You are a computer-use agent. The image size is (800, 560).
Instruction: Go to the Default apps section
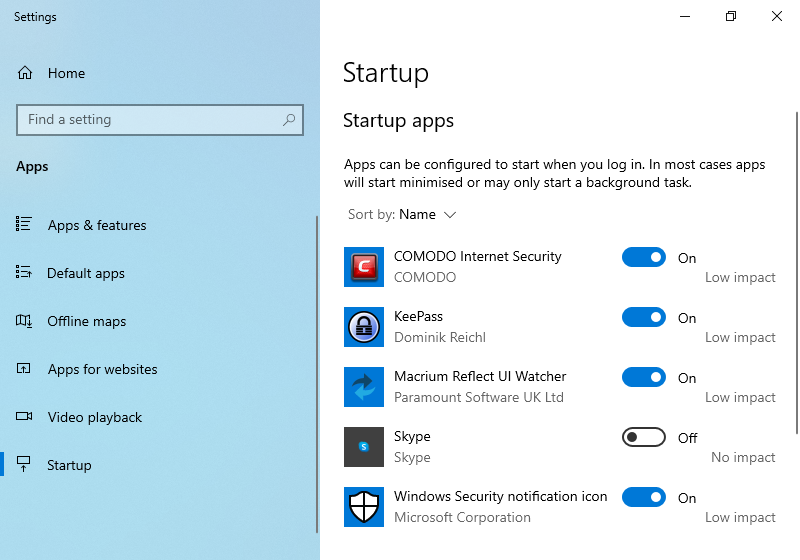[x=86, y=273]
